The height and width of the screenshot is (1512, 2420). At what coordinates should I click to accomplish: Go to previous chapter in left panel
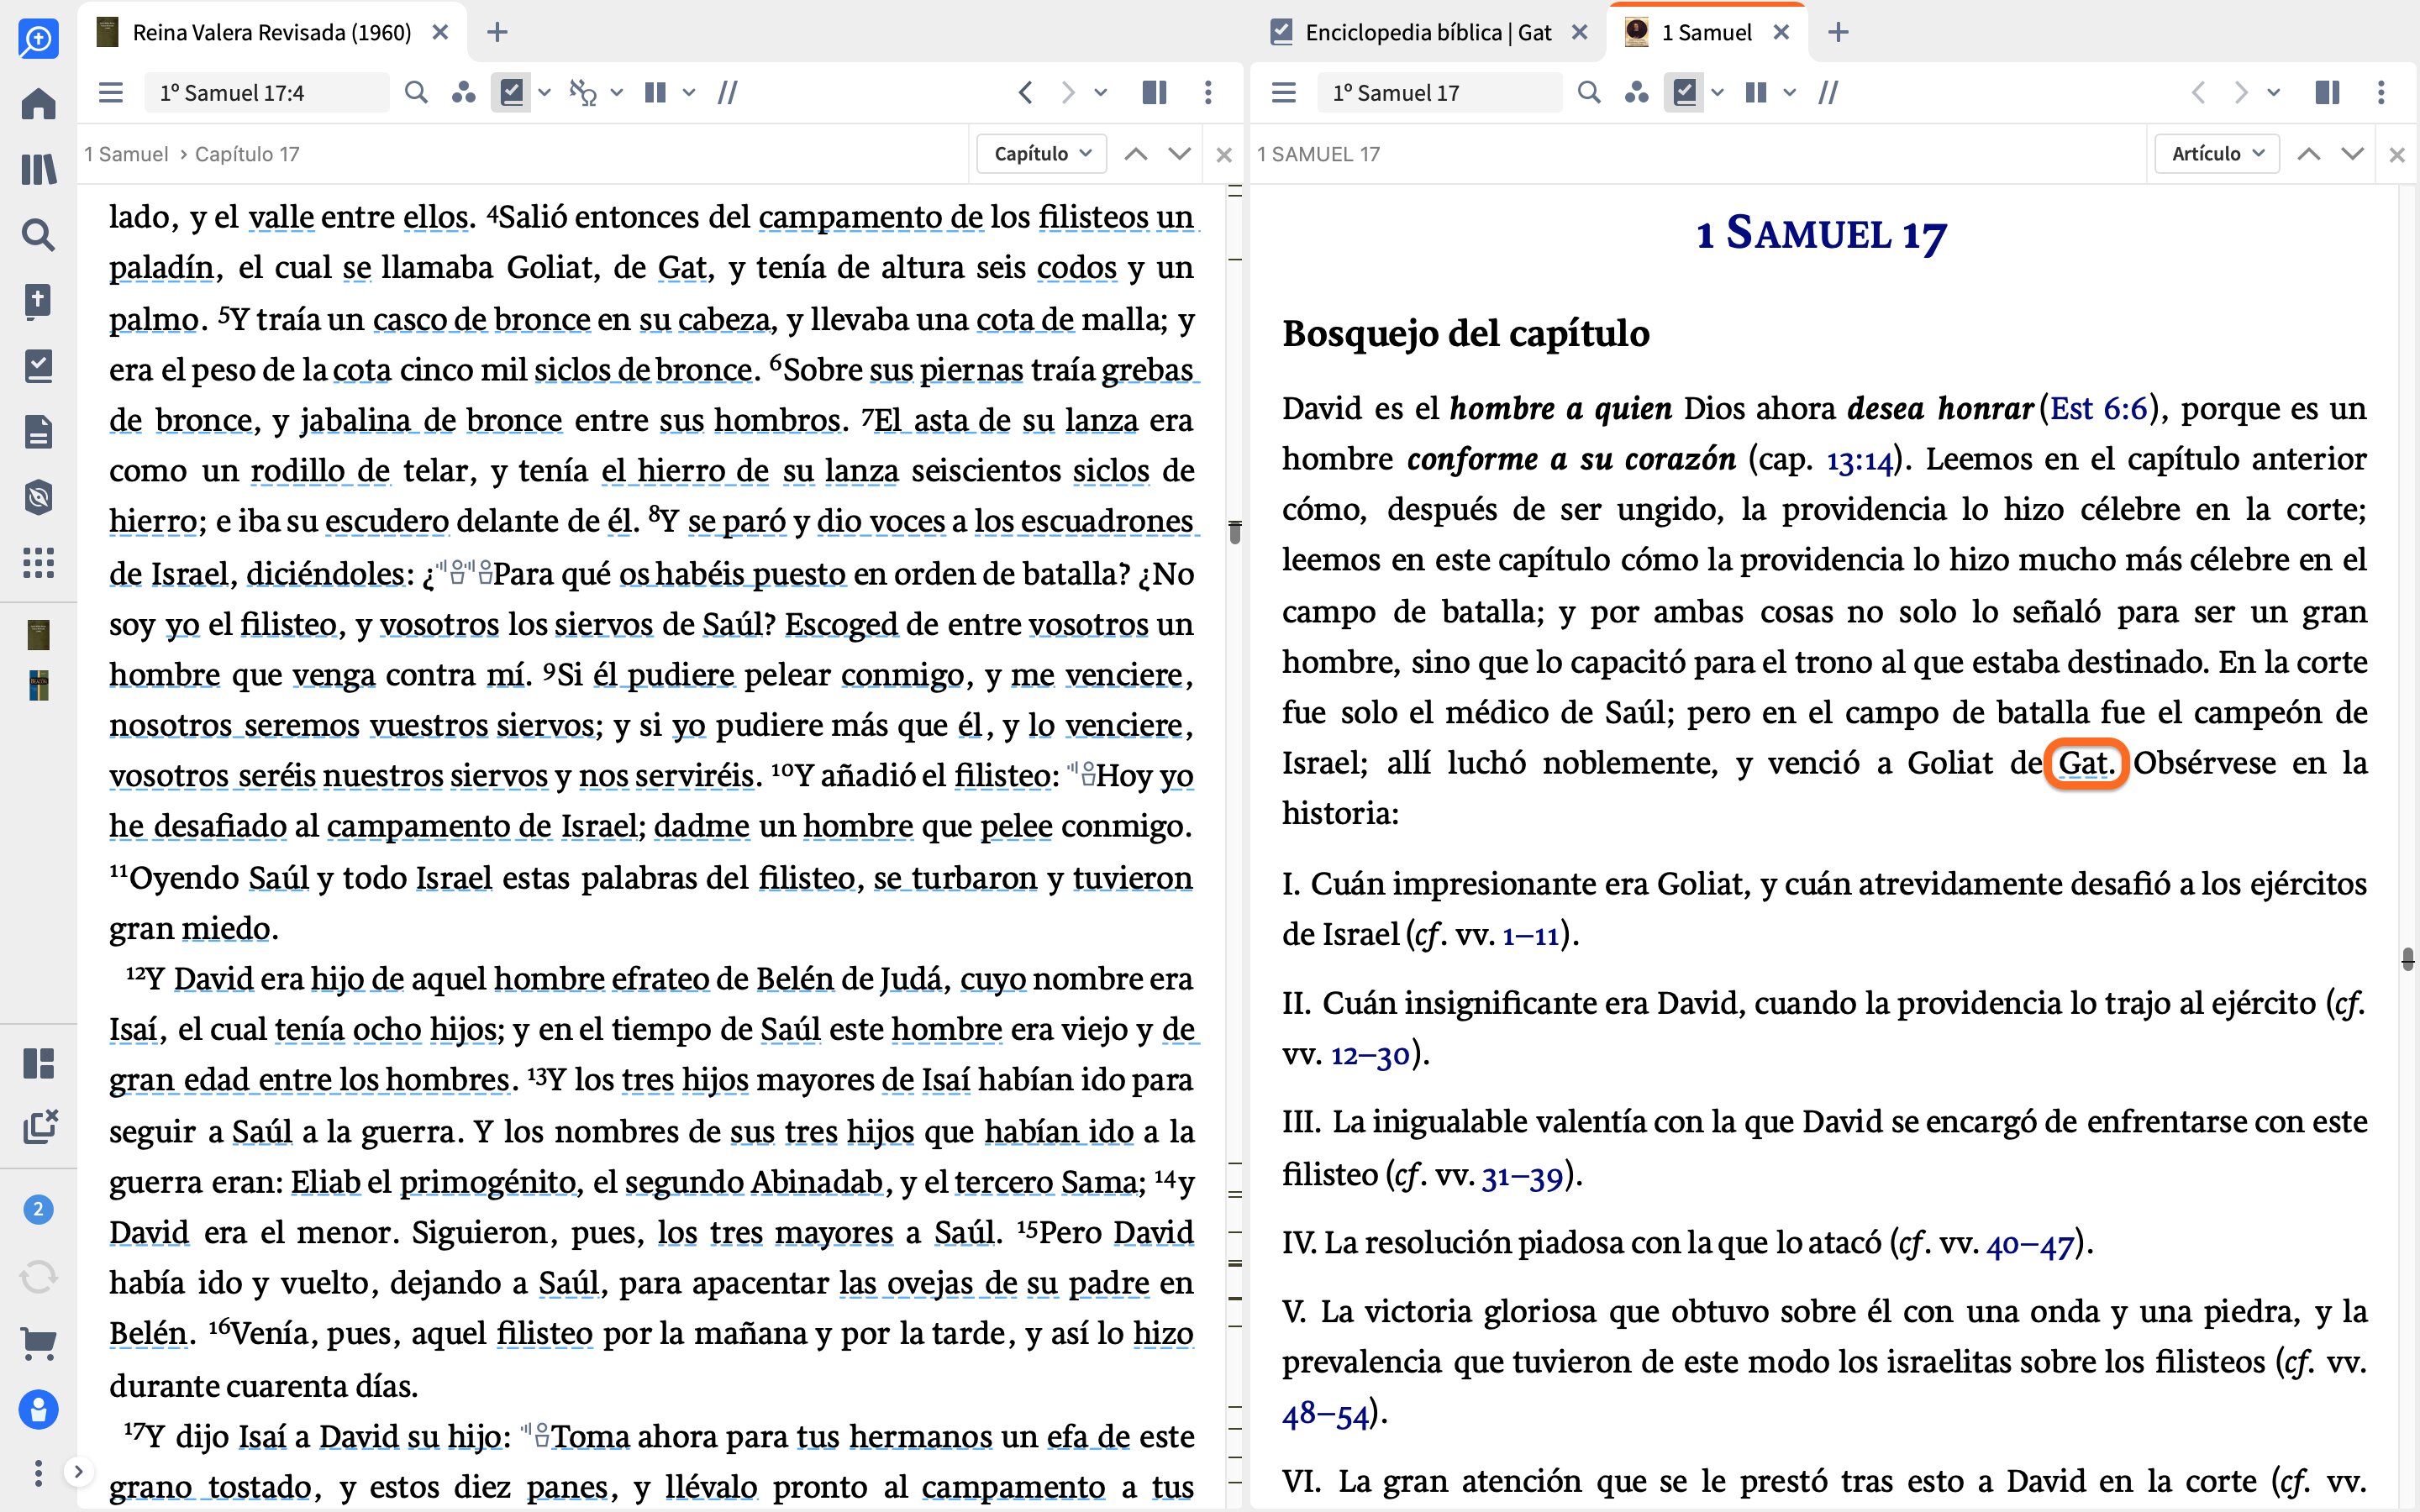coord(1136,154)
